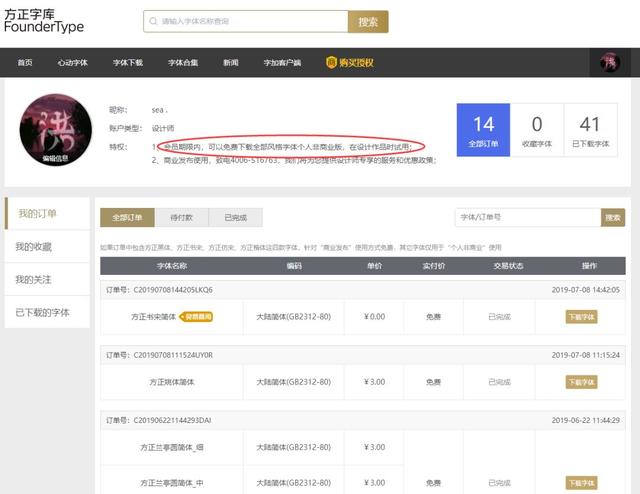Screen dimensions: 640x494
Task: Click the purchase license shield icon
Action: pos(331,62)
